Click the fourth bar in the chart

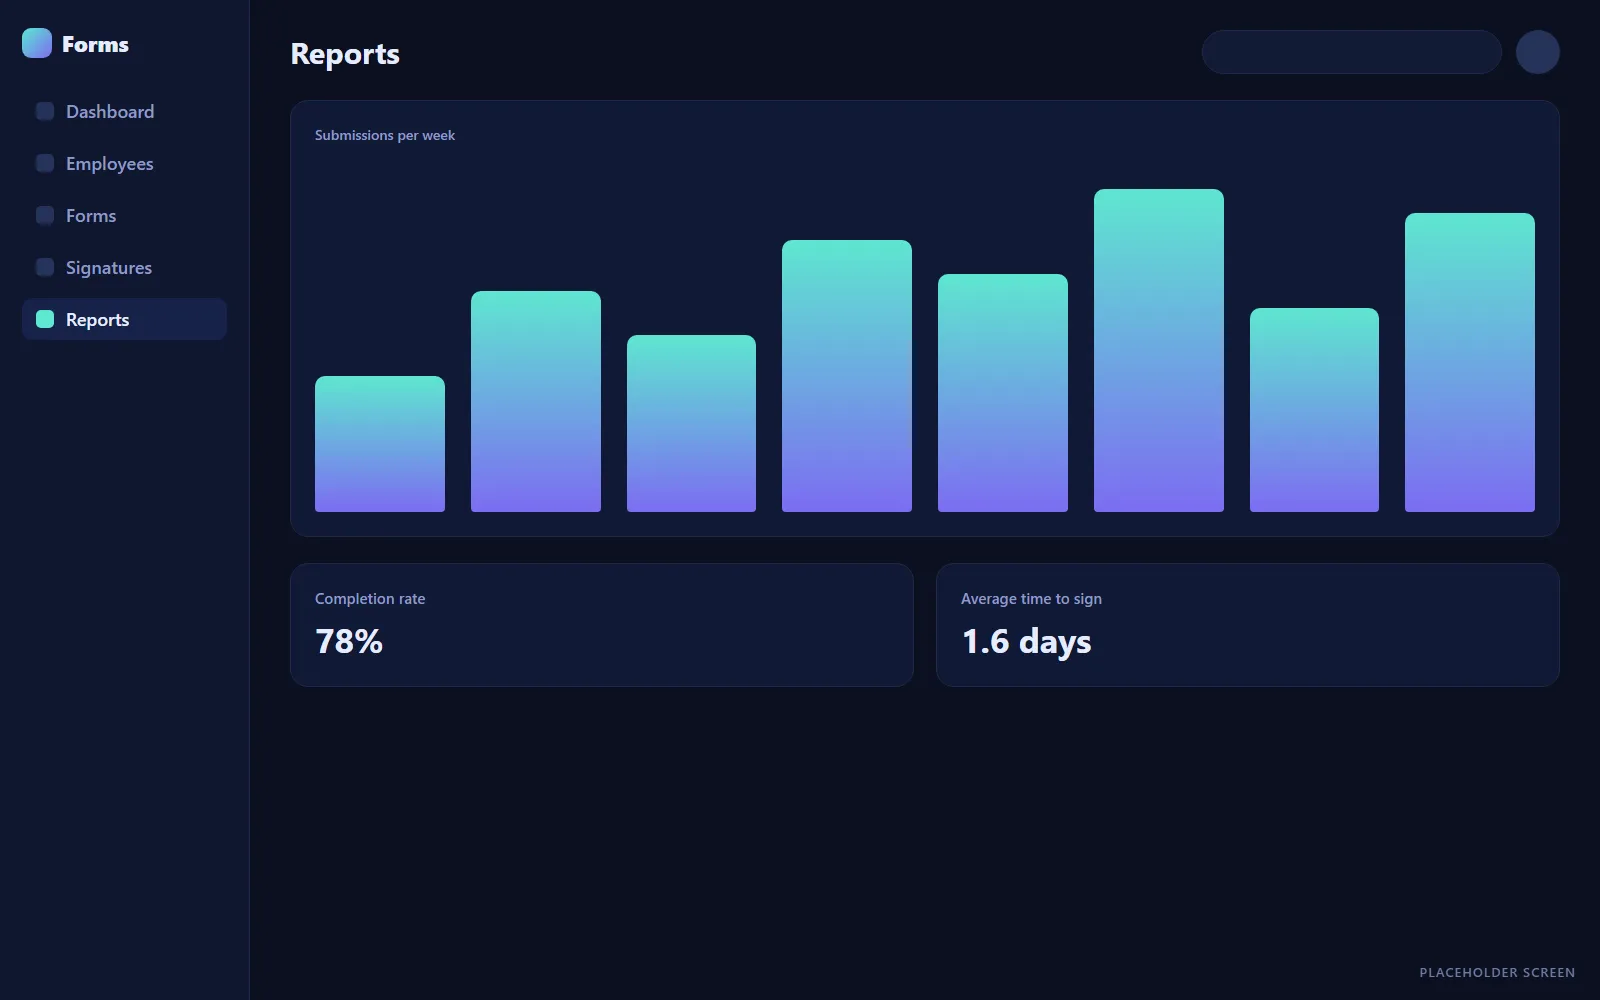click(x=847, y=376)
